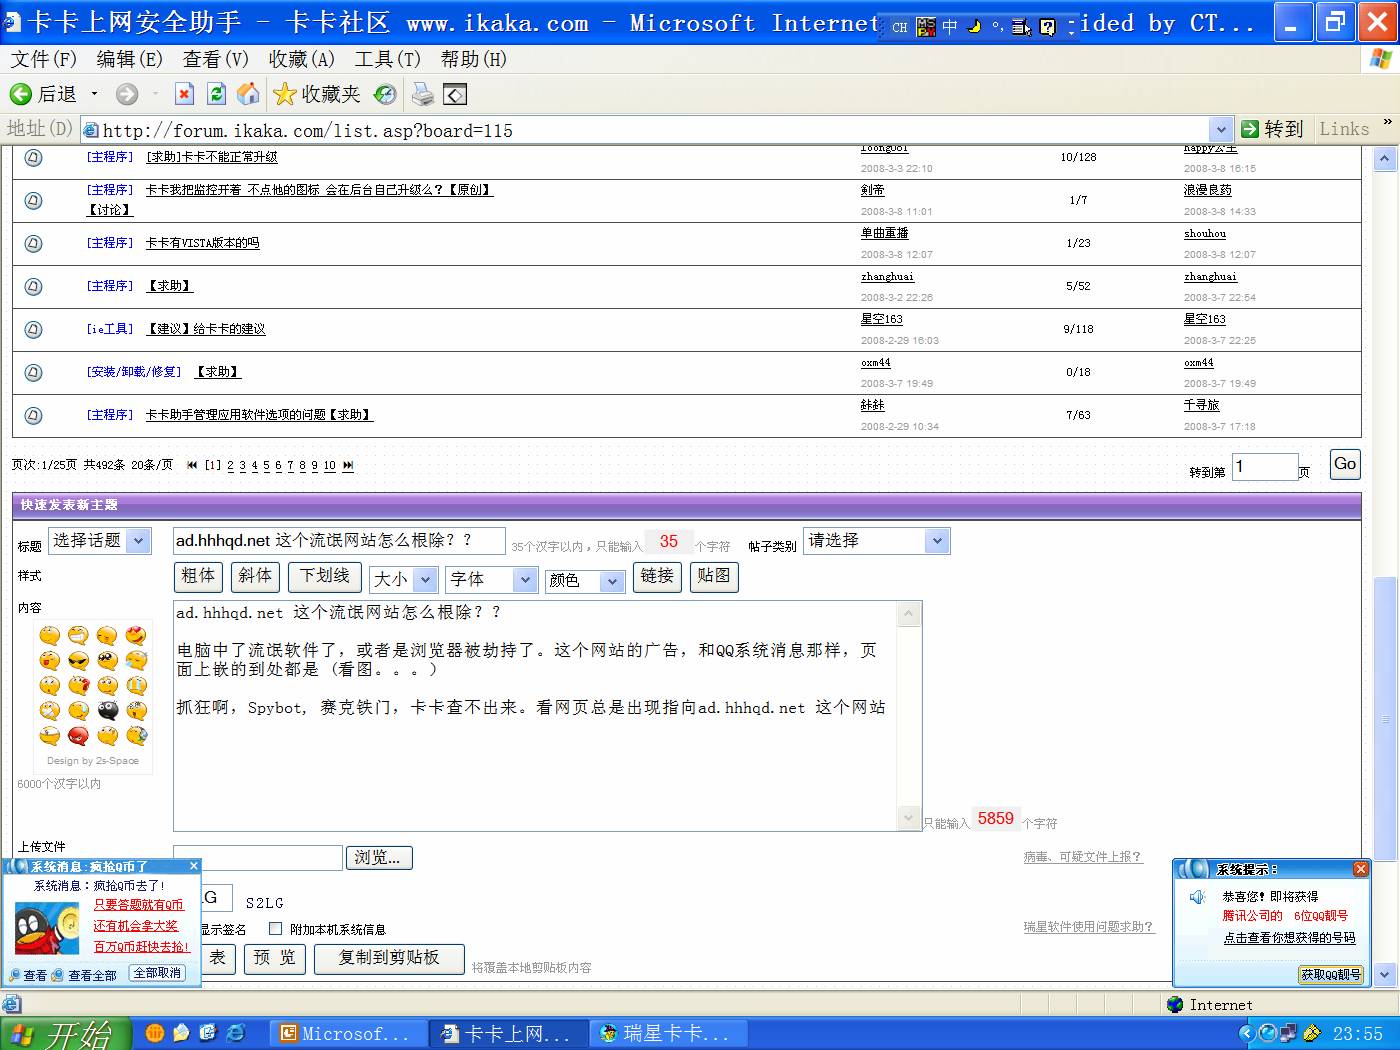The width and height of the screenshot is (1400, 1050).
Task: Go to Home page icon
Action: 248,94
